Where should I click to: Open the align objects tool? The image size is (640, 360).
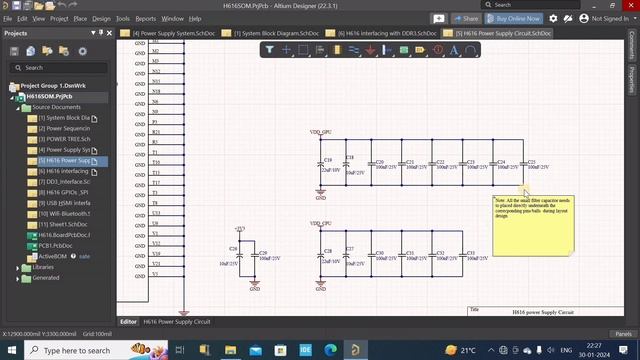(x=320, y=50)
